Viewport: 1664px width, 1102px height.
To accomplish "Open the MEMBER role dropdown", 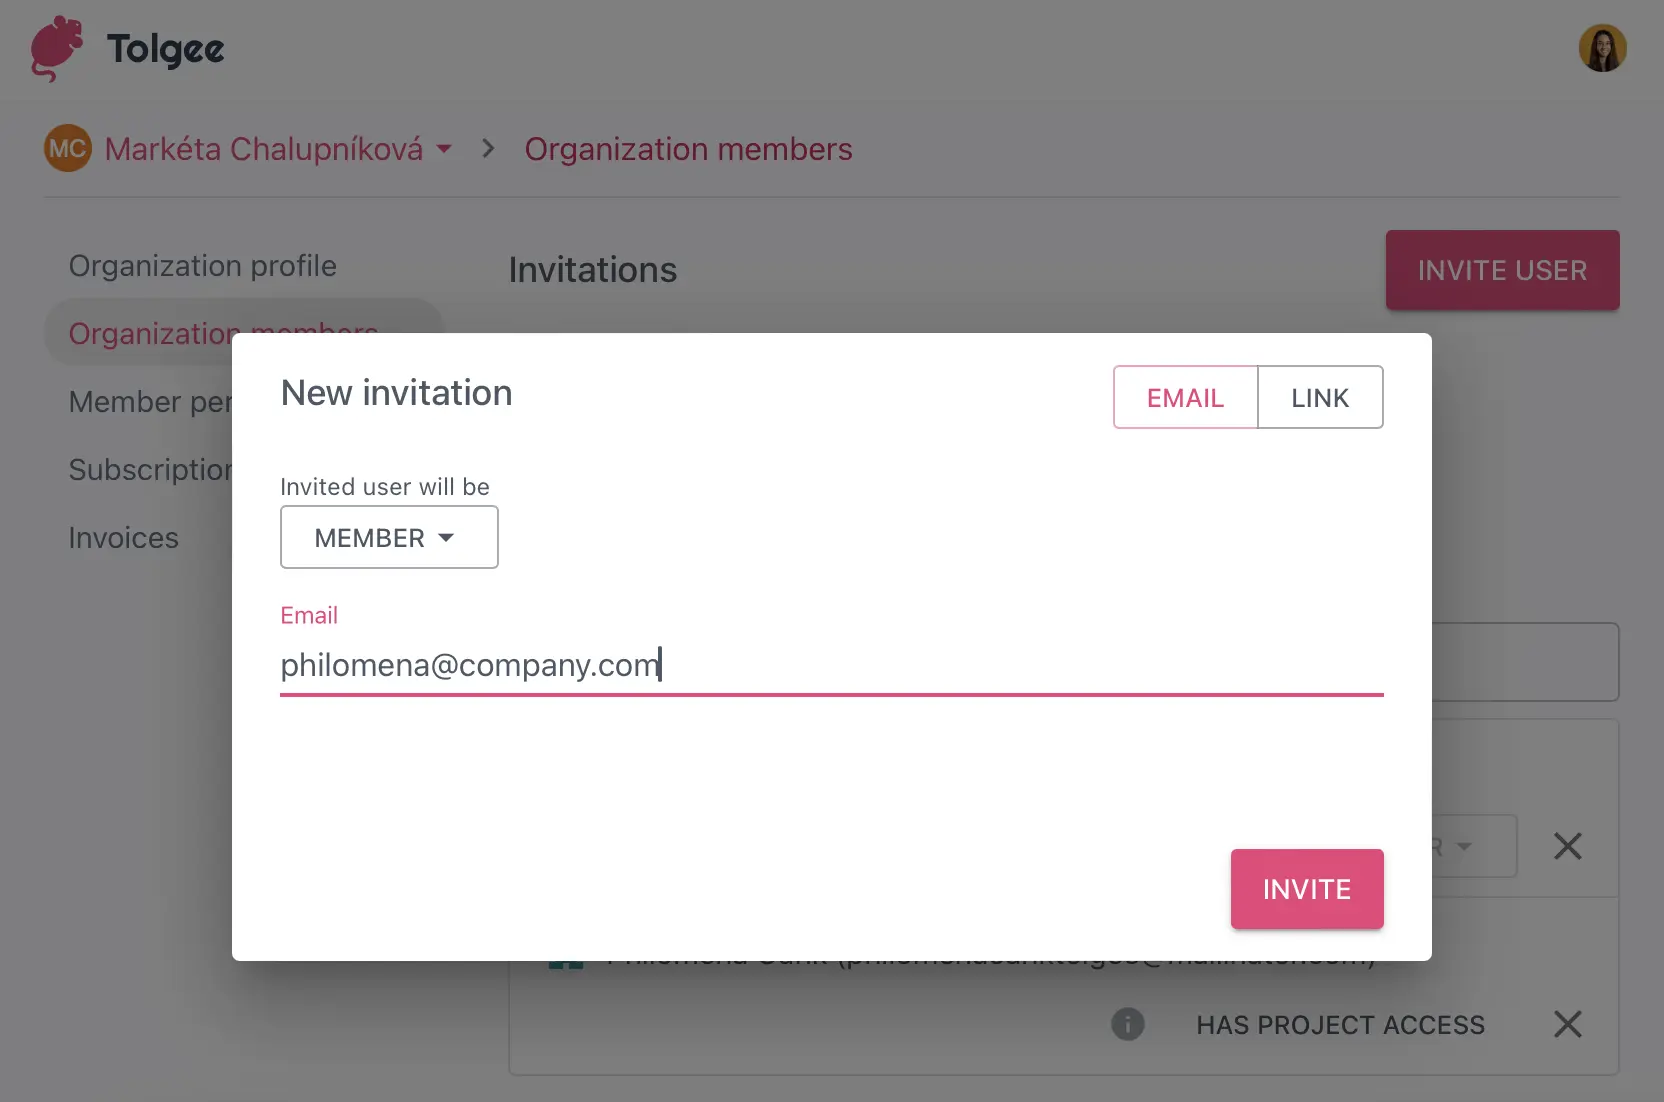I will tap(389, 537).
